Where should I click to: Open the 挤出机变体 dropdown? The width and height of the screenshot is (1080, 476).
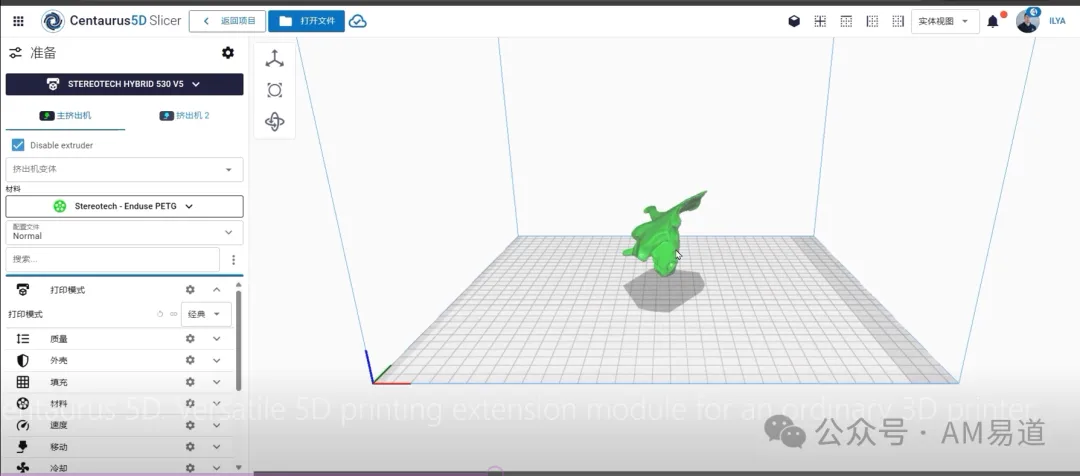[125, 169]
